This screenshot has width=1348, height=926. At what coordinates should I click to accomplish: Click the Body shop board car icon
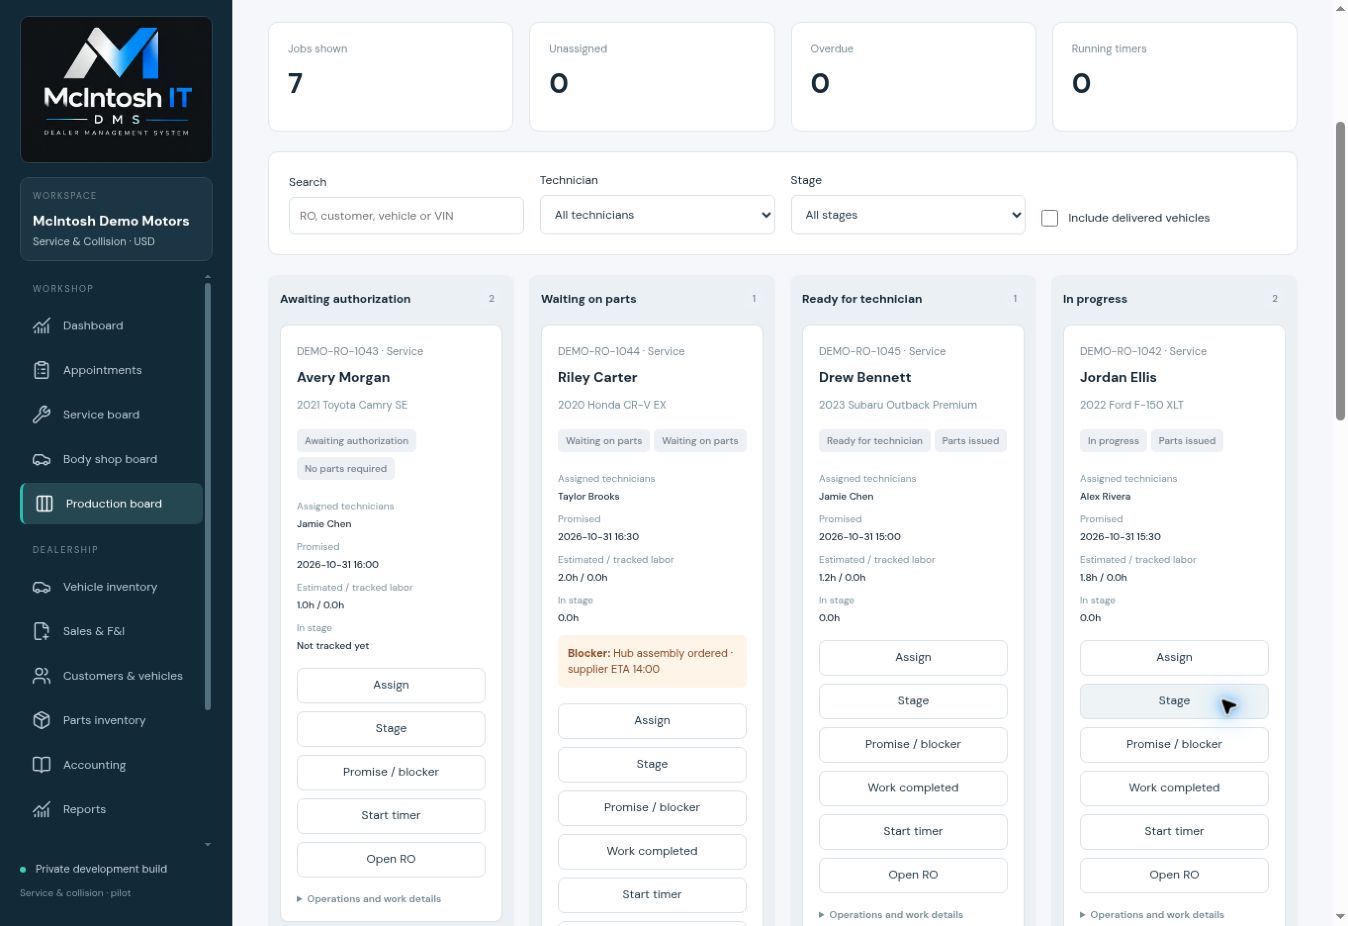(41, 459)
